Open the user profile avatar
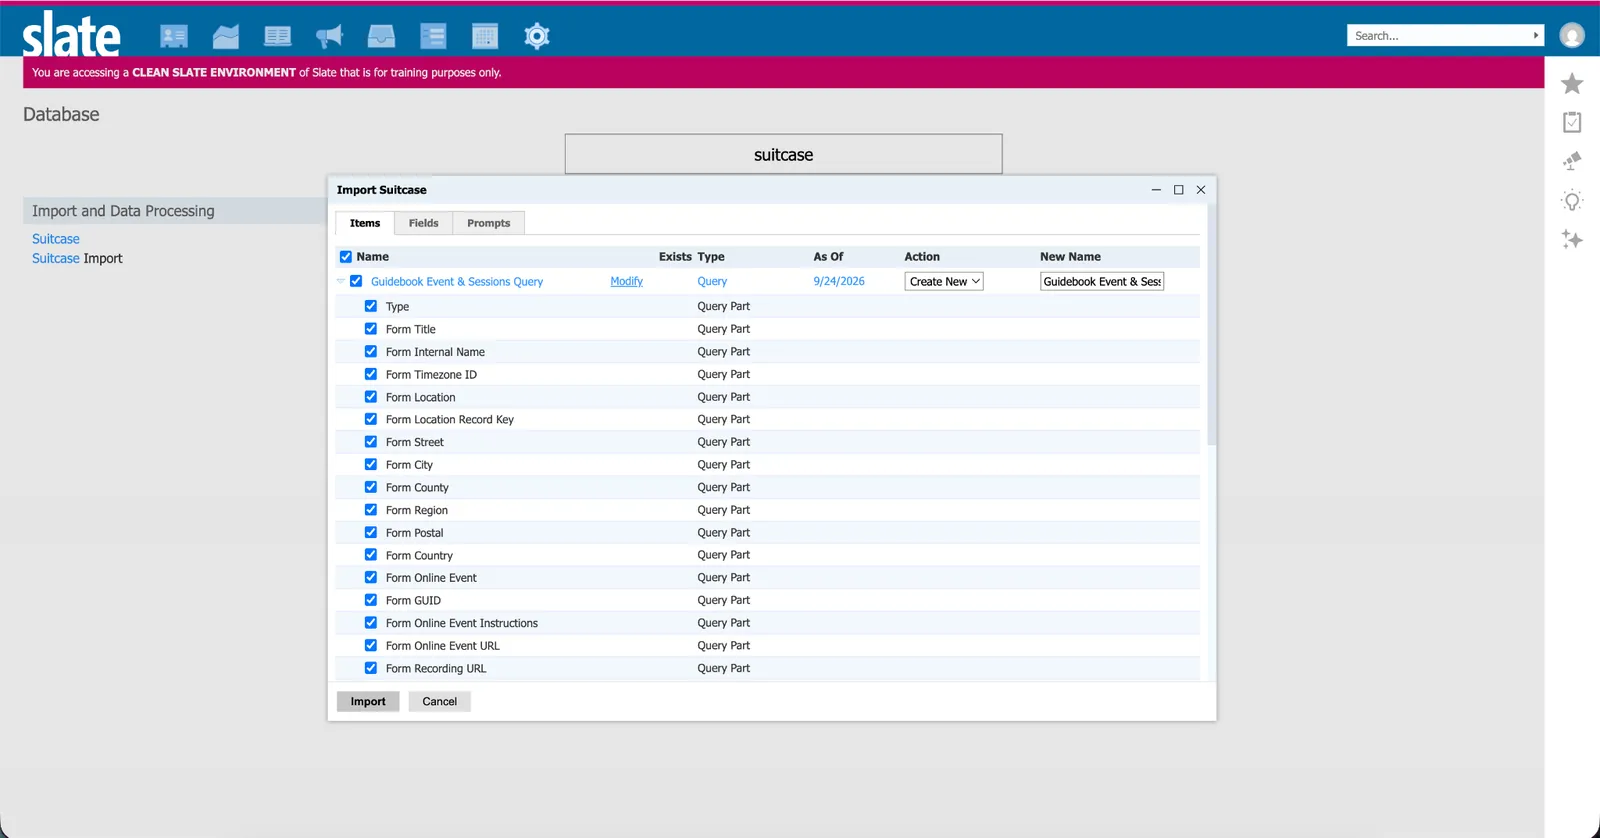 tap(1572, 36)
